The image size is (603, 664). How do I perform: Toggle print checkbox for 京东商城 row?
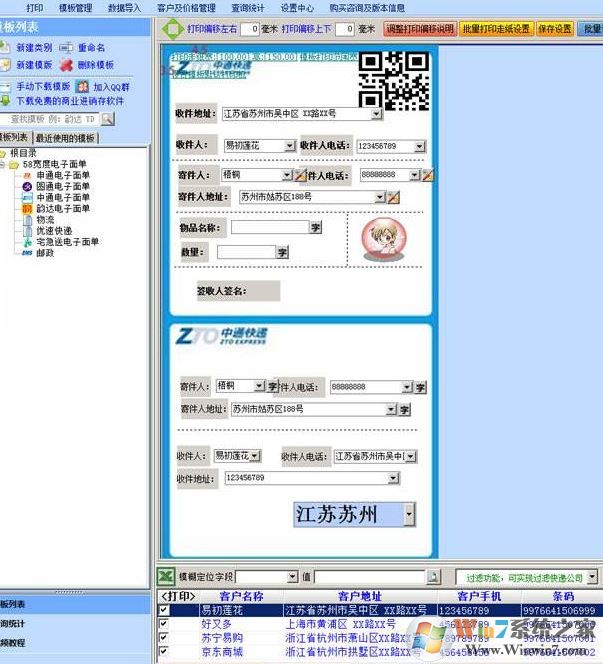[x=163, y=651]
